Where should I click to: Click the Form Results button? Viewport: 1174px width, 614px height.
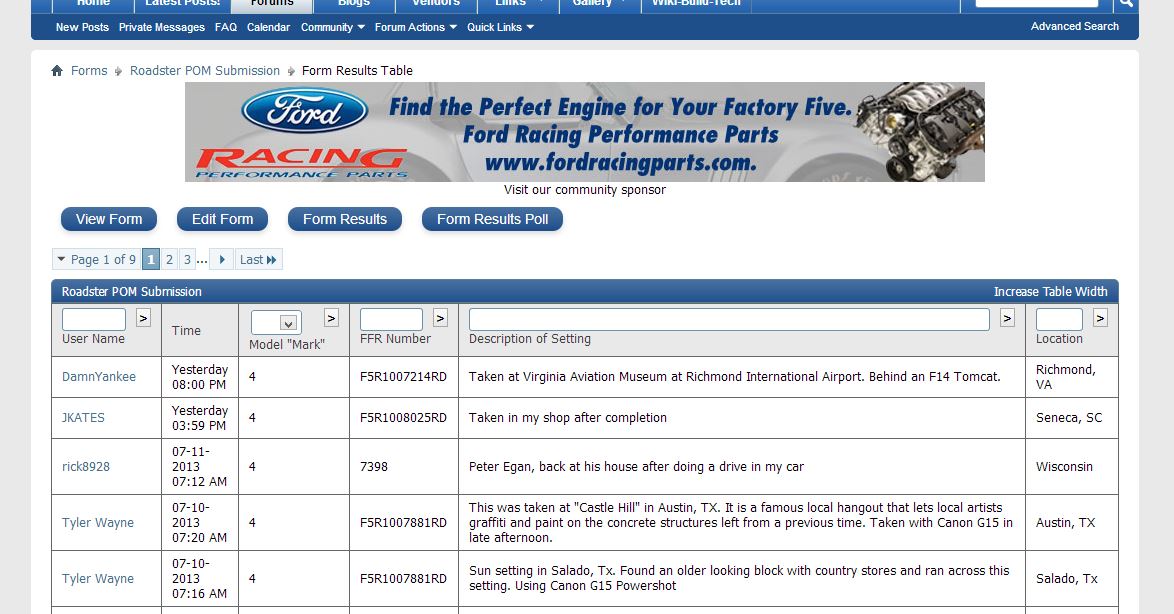pos(344,219)
